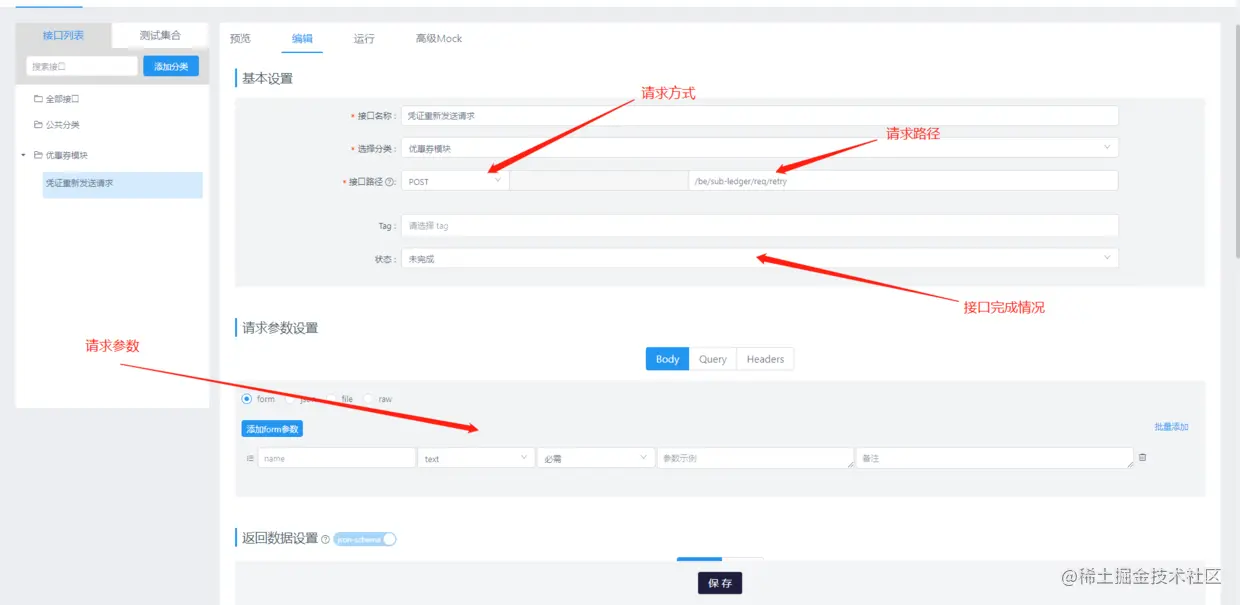Click the drag handle icon of the form parameter row
The height and width of the screenshot is (605, 1240).
[250, 458]
